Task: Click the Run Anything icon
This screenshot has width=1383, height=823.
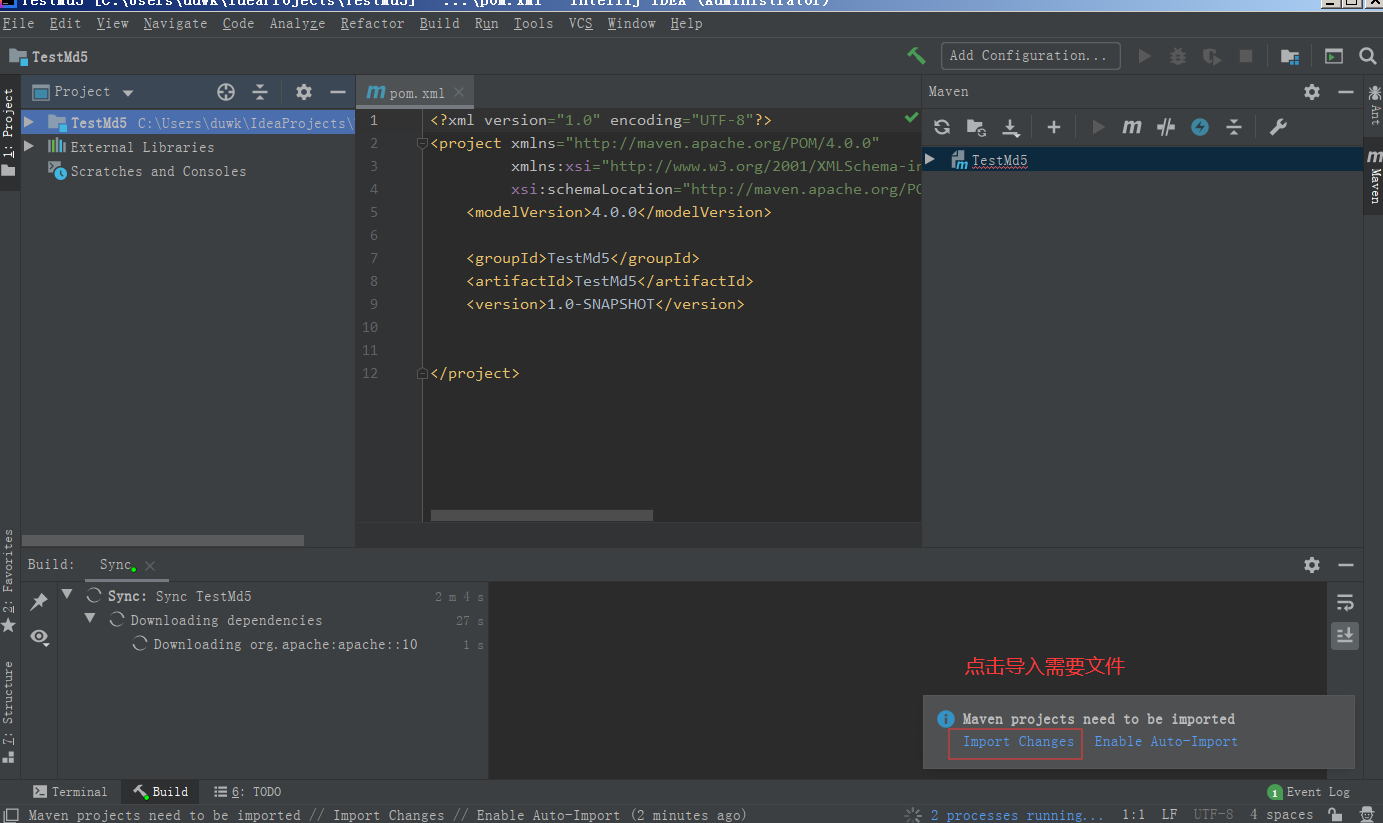Action: pyautogui.click(x=1334, y=57)
